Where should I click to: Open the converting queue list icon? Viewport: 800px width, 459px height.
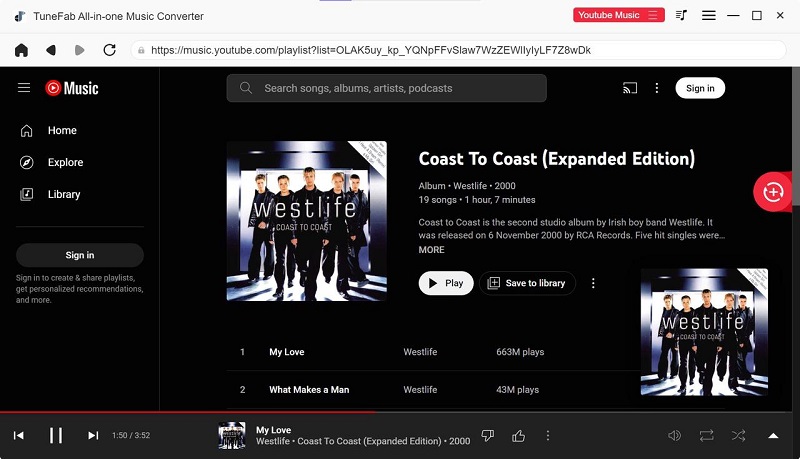point(681,15)
